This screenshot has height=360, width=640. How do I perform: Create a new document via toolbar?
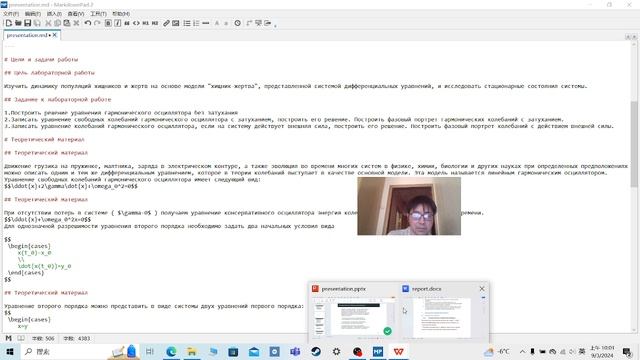(x=9, y=23)
